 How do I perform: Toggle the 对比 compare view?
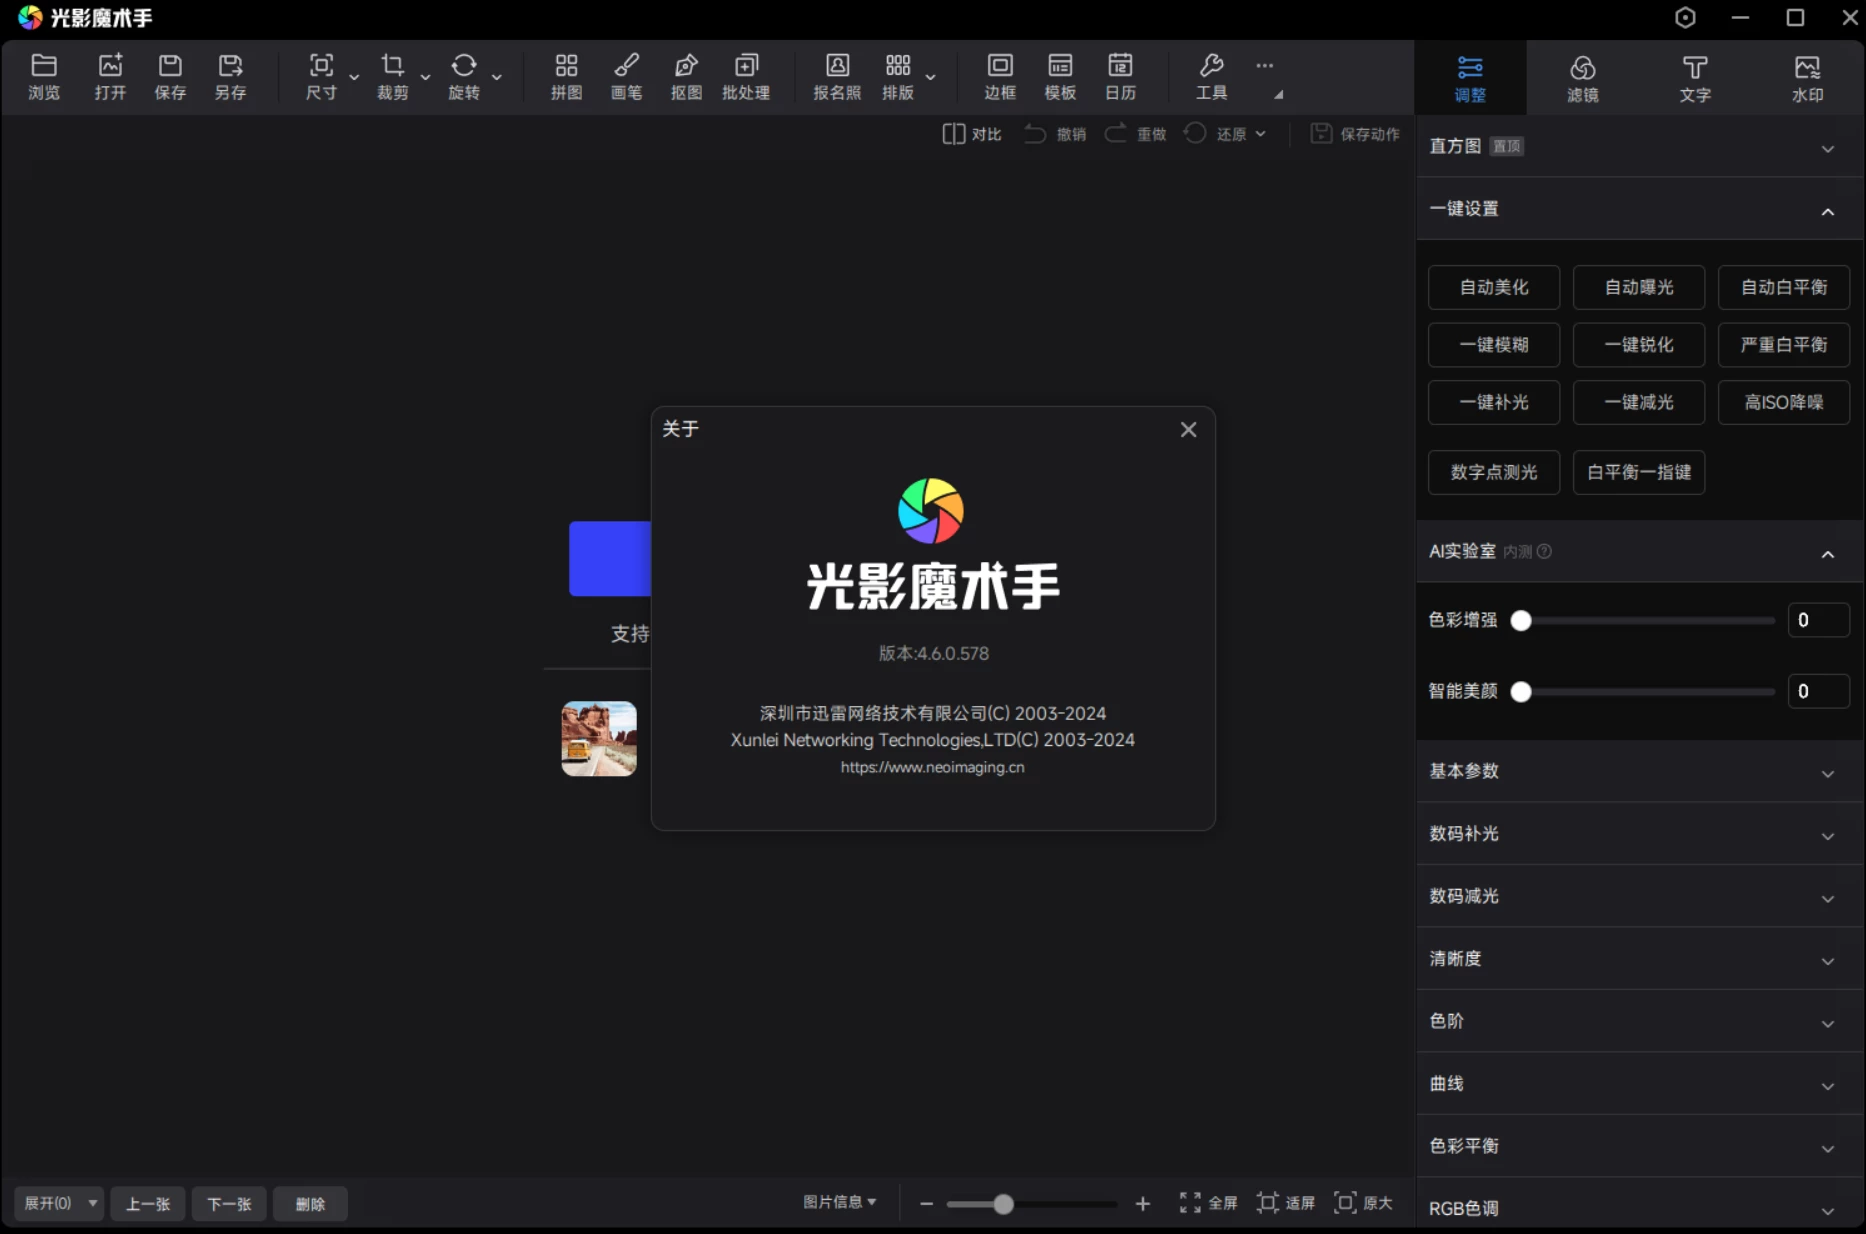971,134
